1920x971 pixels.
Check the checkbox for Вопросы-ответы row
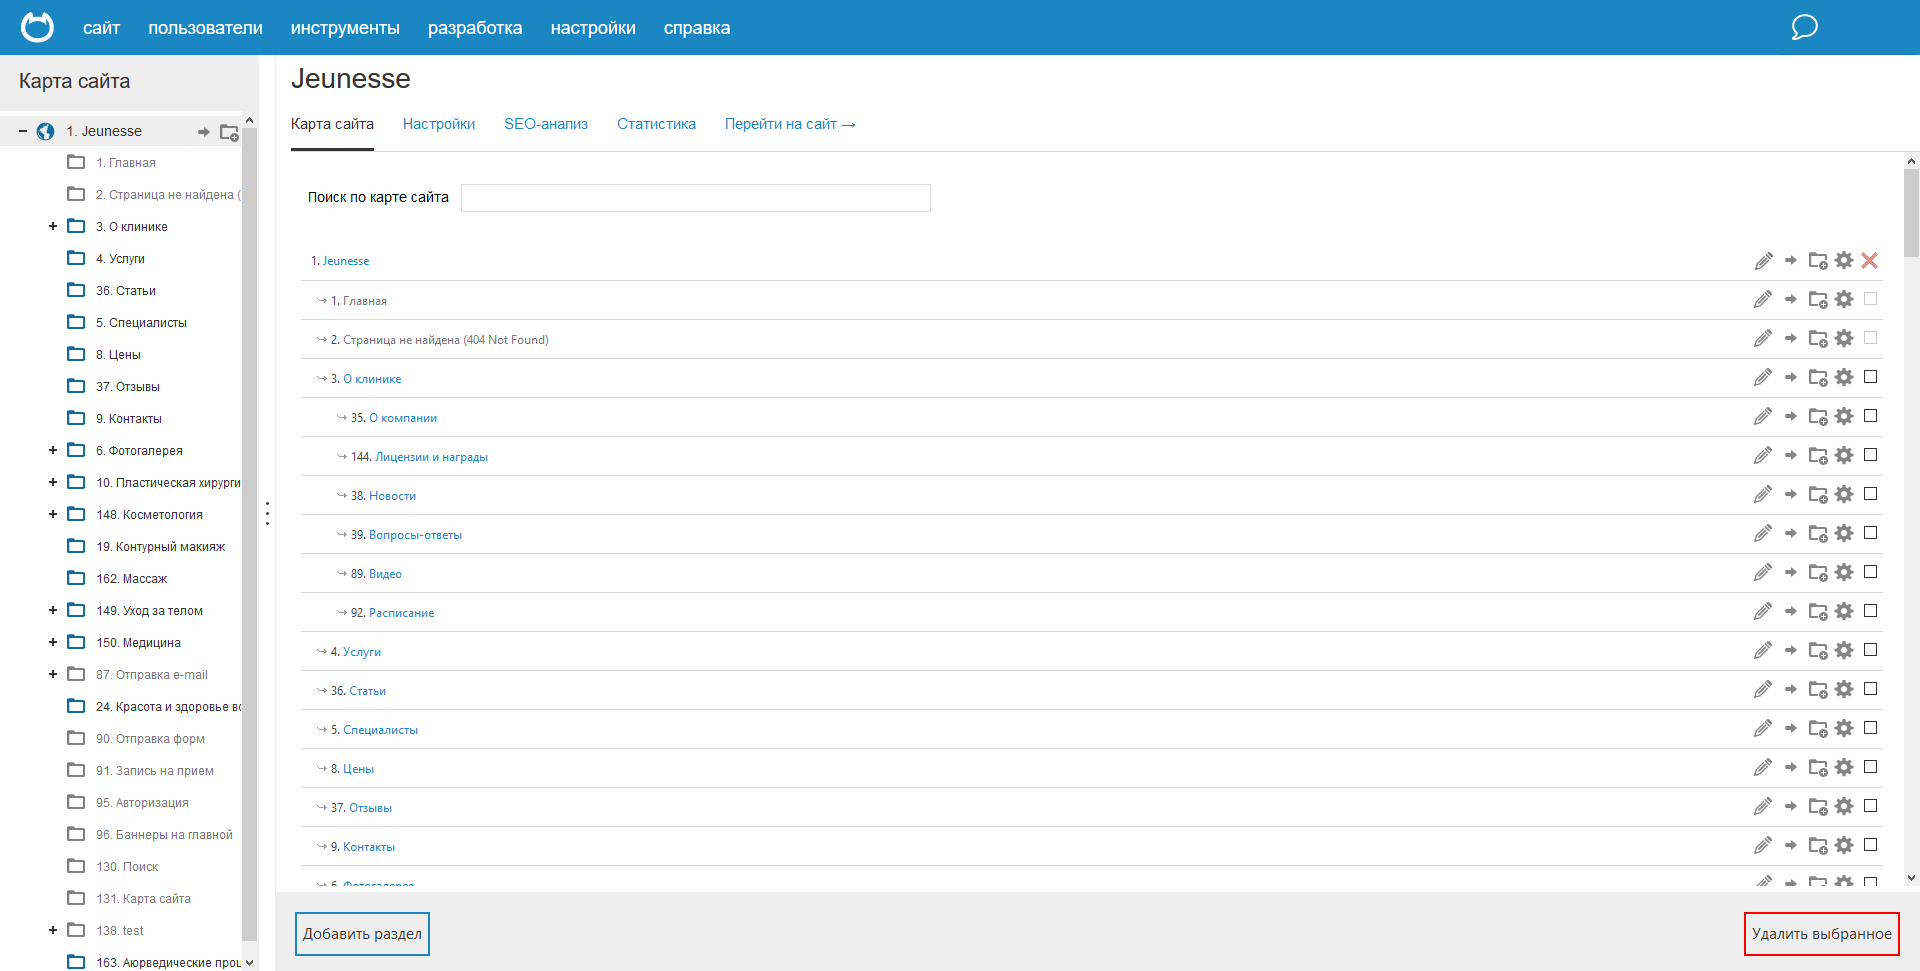point(1871,533)
